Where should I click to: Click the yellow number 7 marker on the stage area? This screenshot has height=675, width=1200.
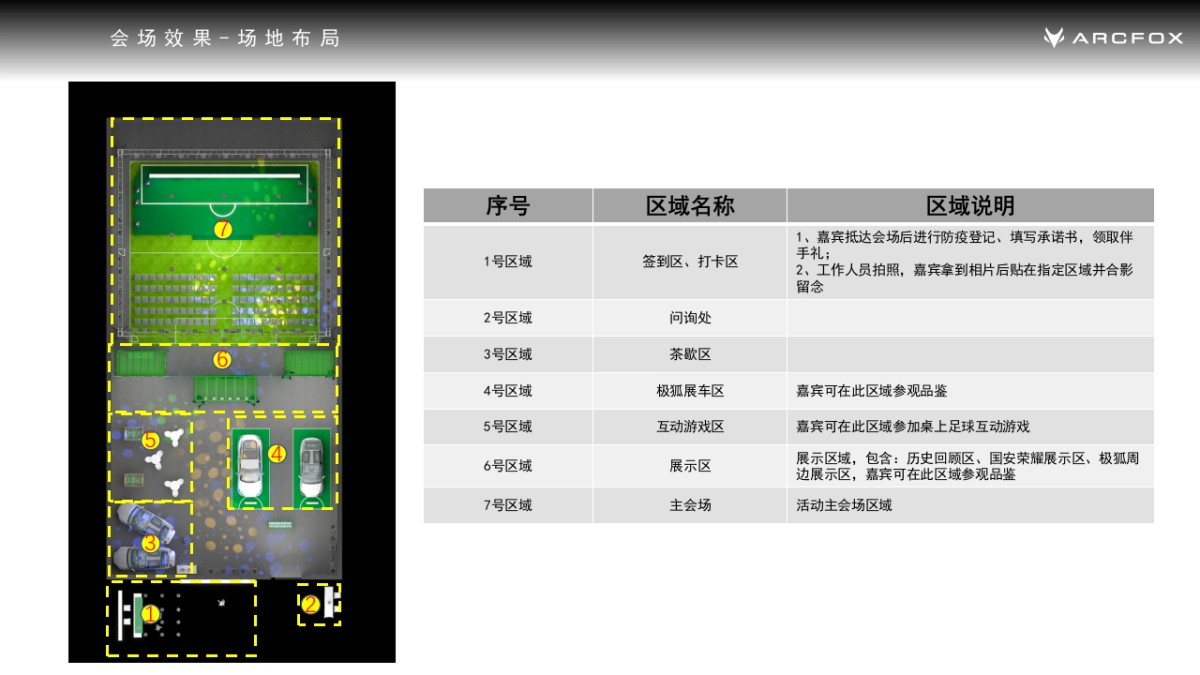point(222,228)
